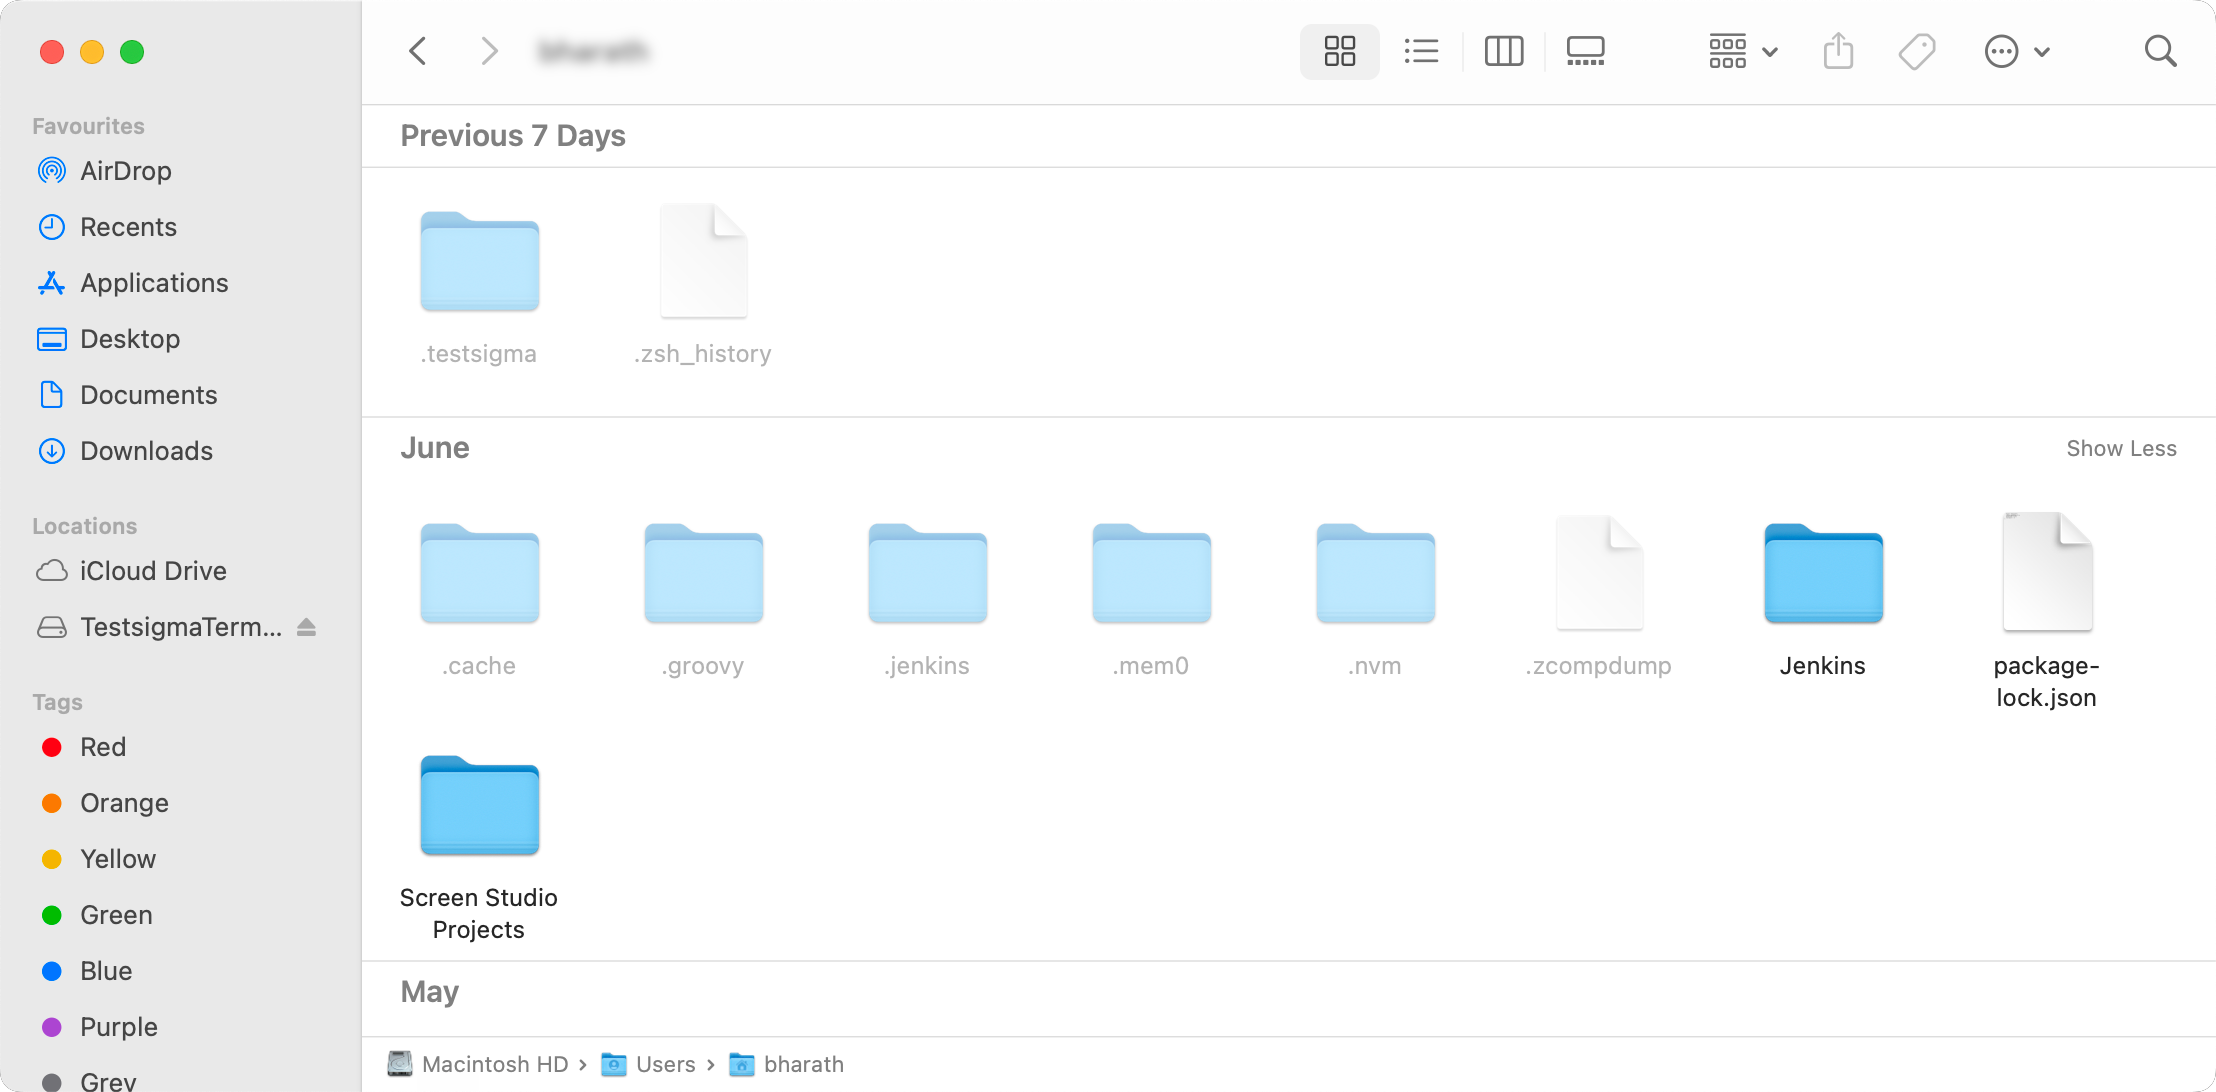
Task: Switch to gallery view
Action: (1585, 50)
